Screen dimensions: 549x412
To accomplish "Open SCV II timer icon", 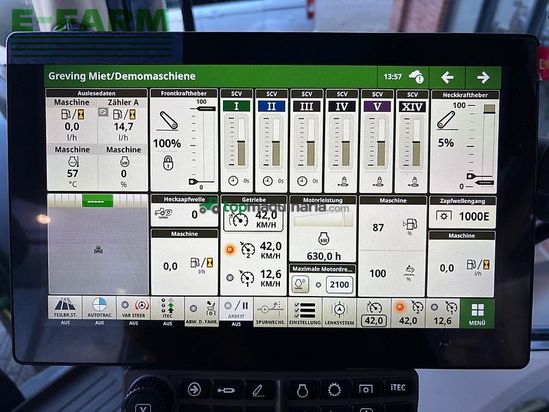I will 268,181.
